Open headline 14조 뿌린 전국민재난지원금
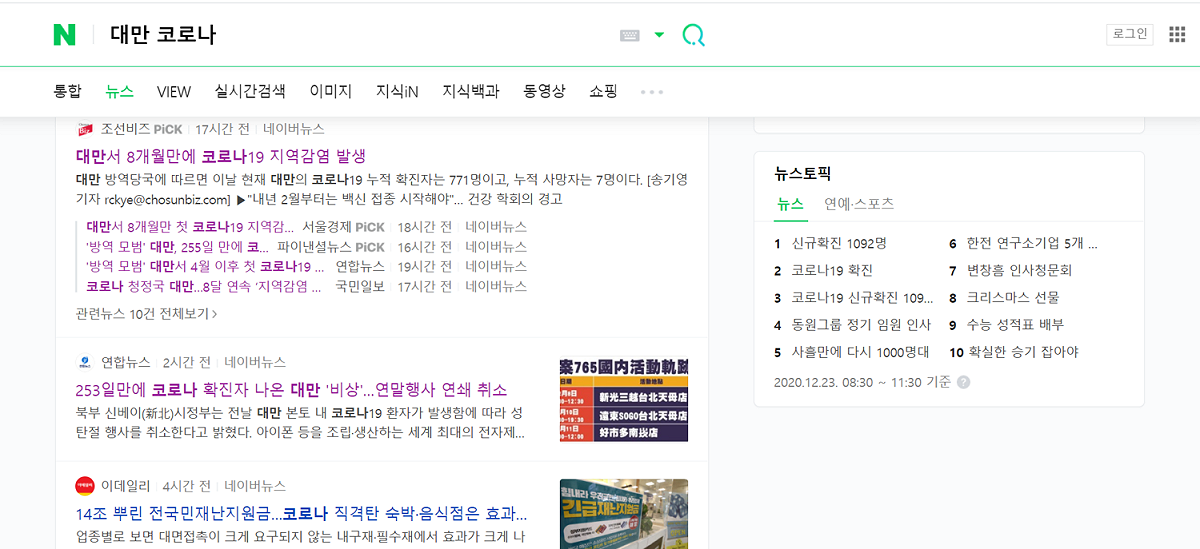The image size is (1200, 549). (302, 514)
